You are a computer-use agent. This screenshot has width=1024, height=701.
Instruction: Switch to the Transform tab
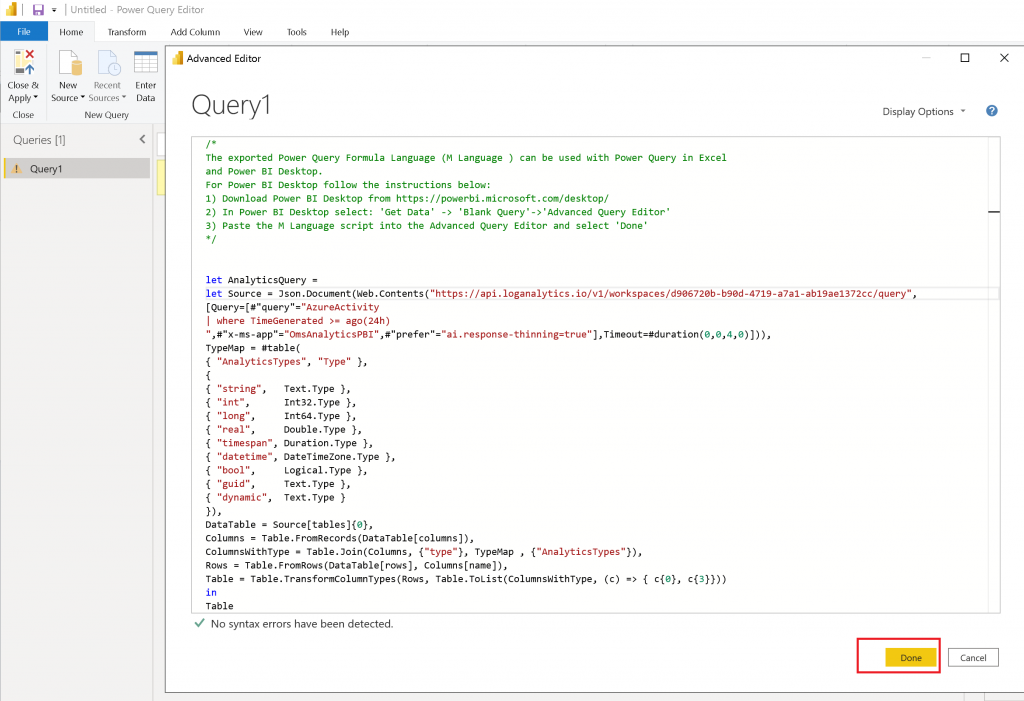tap(127, 32)
